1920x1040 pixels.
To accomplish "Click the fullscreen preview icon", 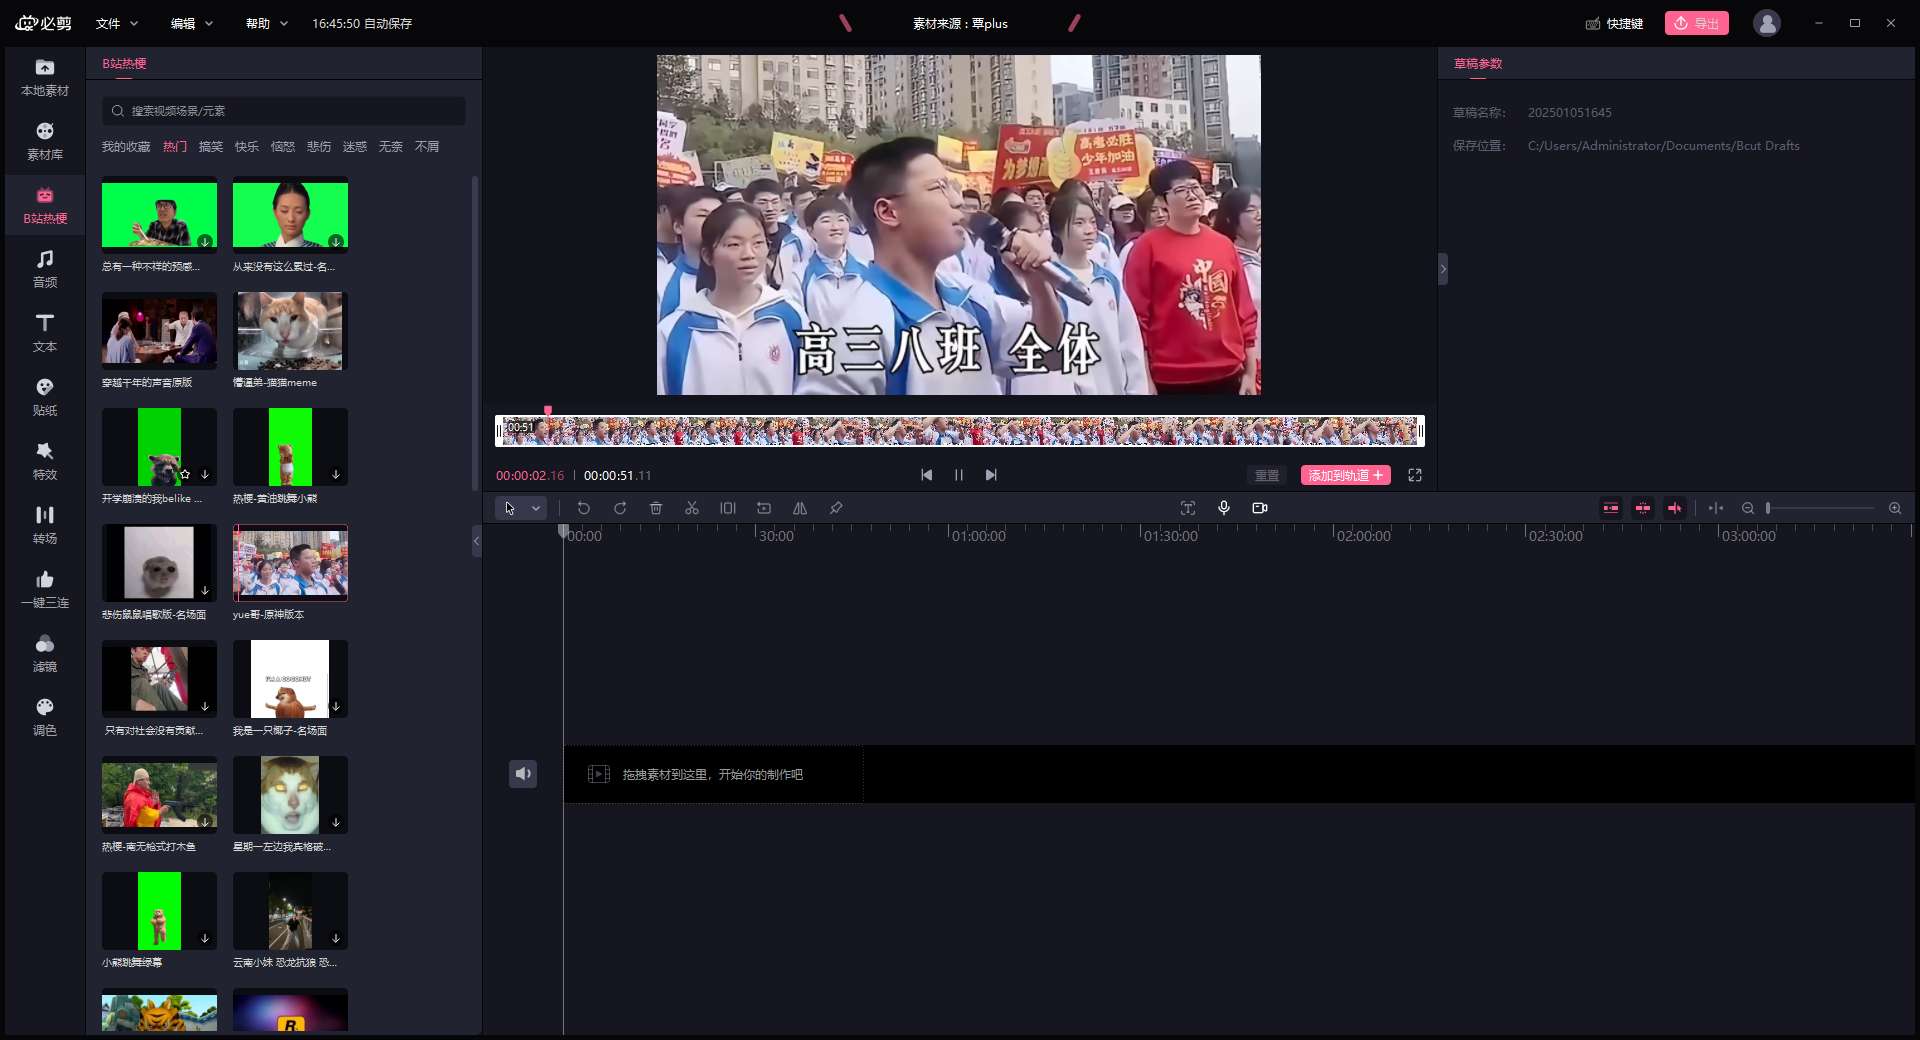I will click(1415, 475).
